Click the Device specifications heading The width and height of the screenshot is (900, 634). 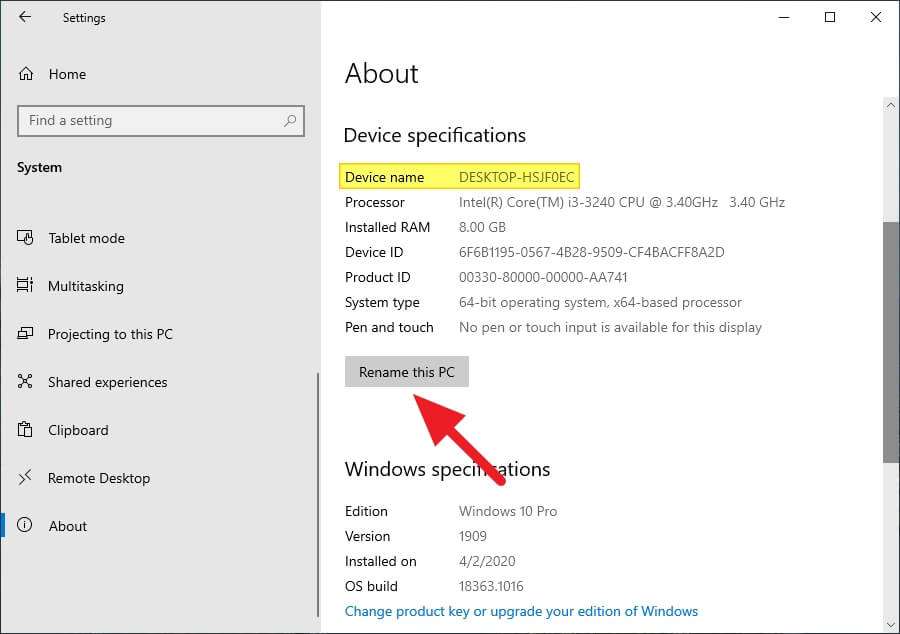[x=435, y=136]
